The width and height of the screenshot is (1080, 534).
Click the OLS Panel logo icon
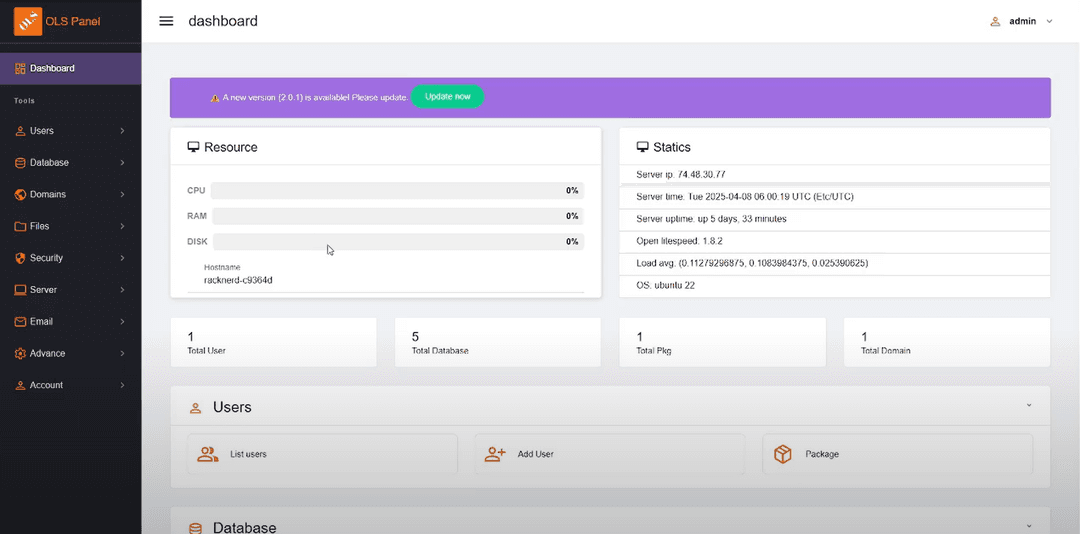point(28,21)
